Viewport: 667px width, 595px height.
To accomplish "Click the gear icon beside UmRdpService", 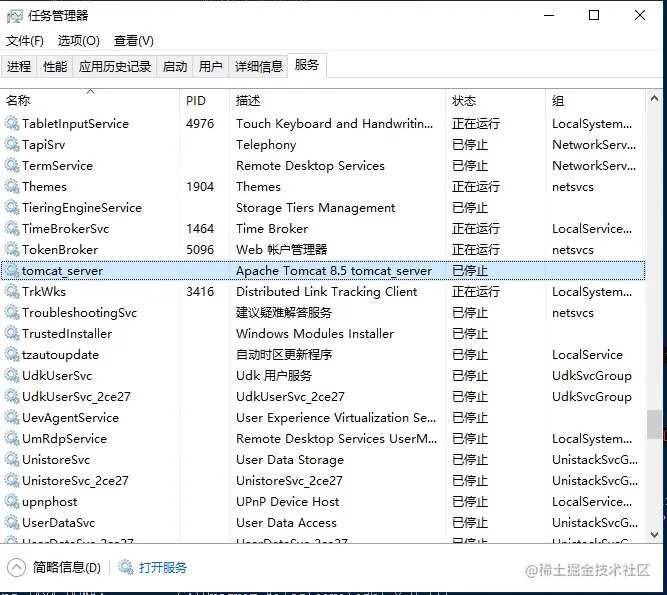I will tap(12, 438).
